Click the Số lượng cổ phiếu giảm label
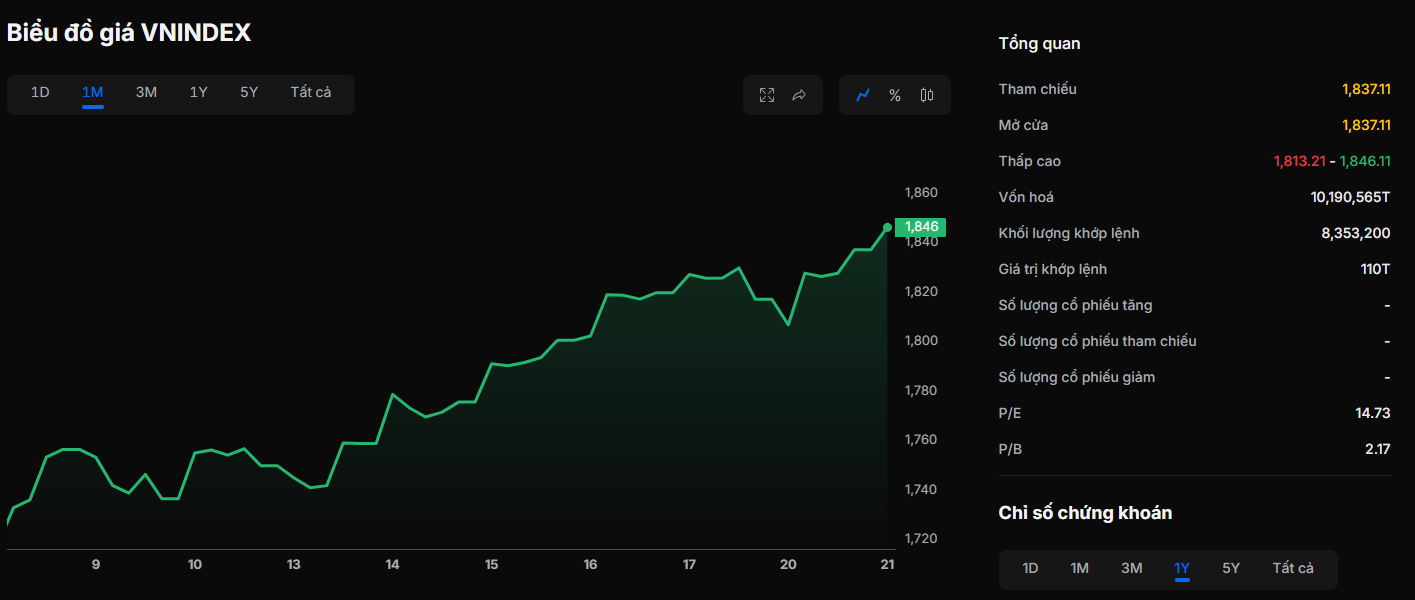This screenshot has height=600, width=1415. pyautogui.click(x=1076, y=377)
